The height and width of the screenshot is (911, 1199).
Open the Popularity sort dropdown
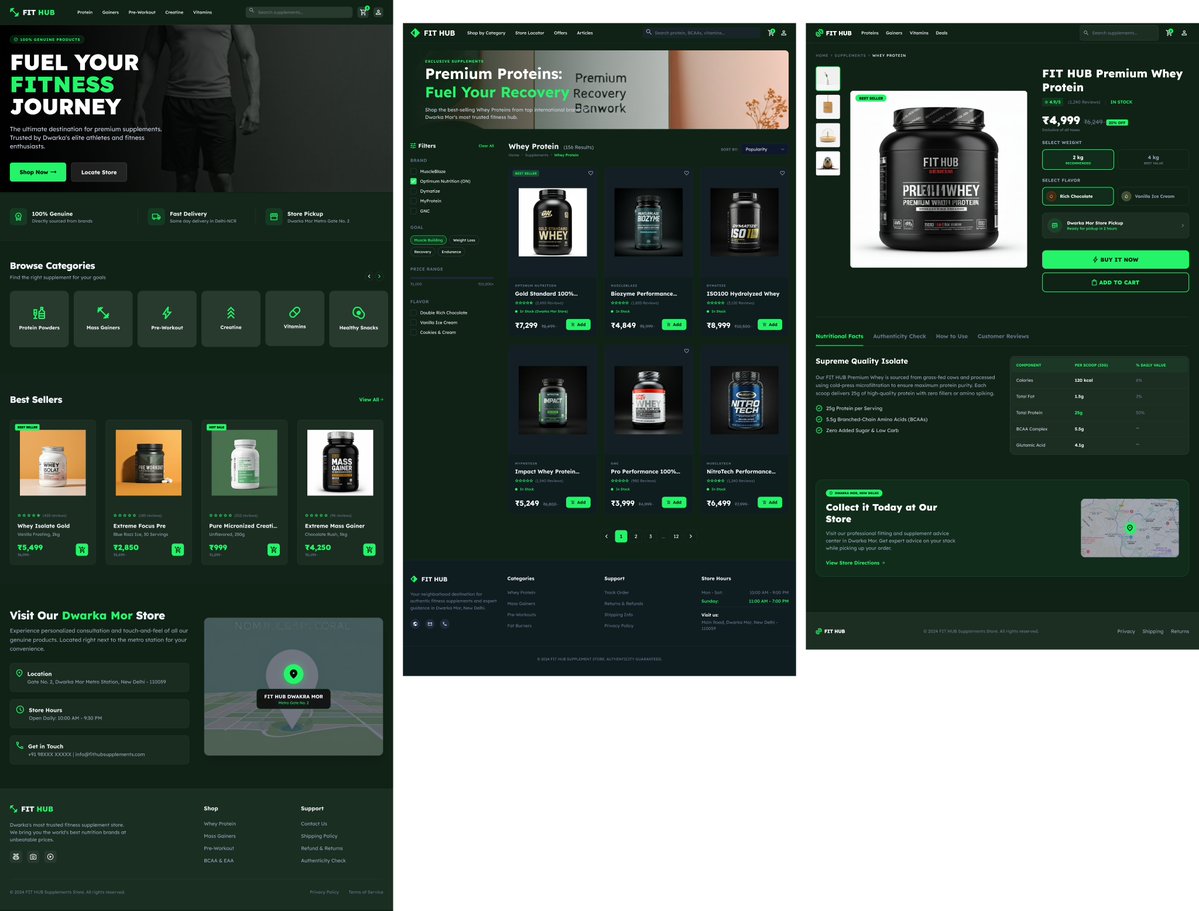764,149
